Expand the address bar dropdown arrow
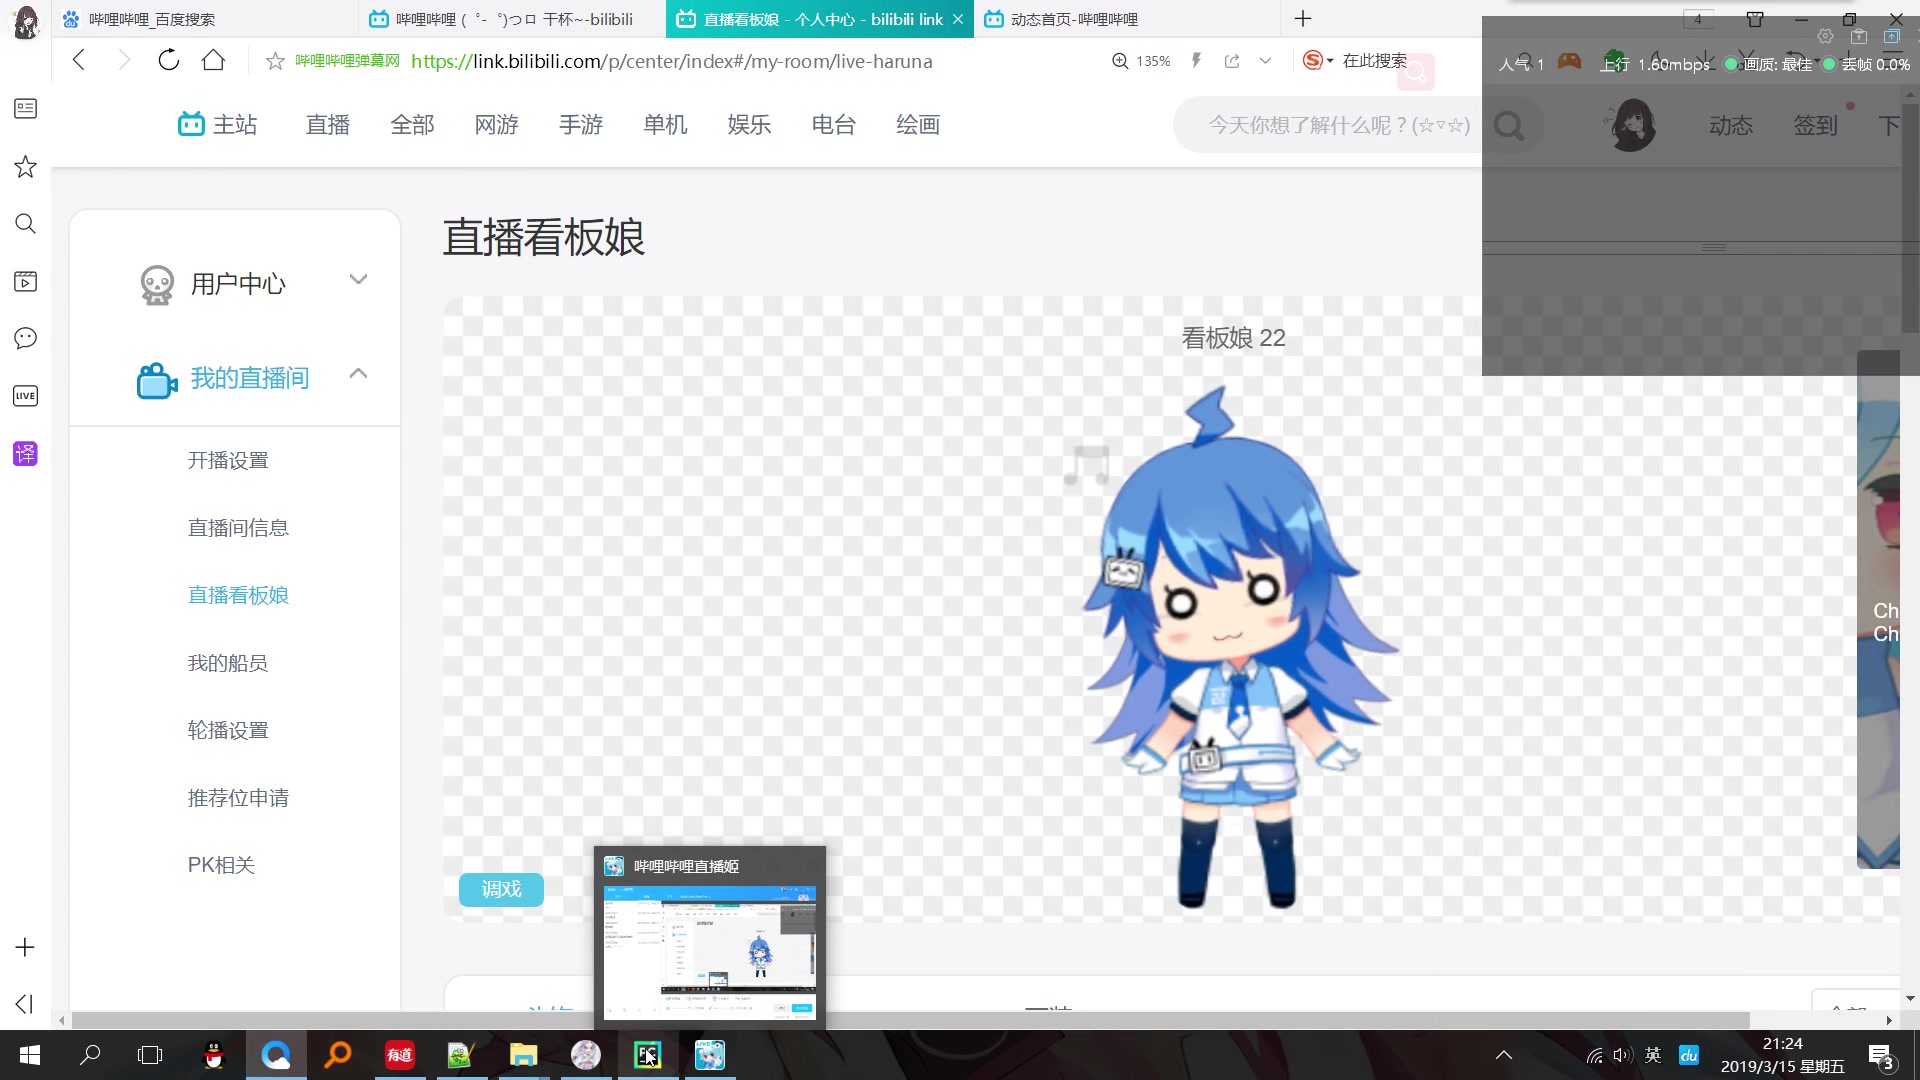This screenshot has height=1080, width=1920. click(1265, 61)
